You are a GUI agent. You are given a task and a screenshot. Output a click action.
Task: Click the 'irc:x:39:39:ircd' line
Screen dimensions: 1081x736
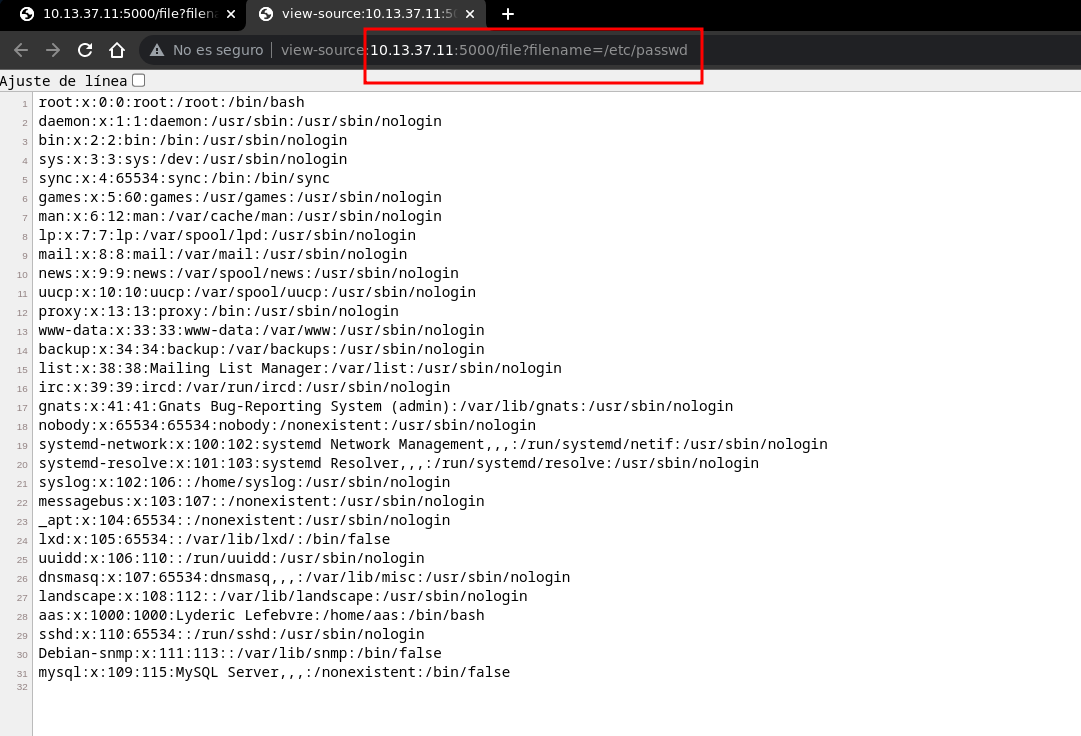tap(244, 387)
